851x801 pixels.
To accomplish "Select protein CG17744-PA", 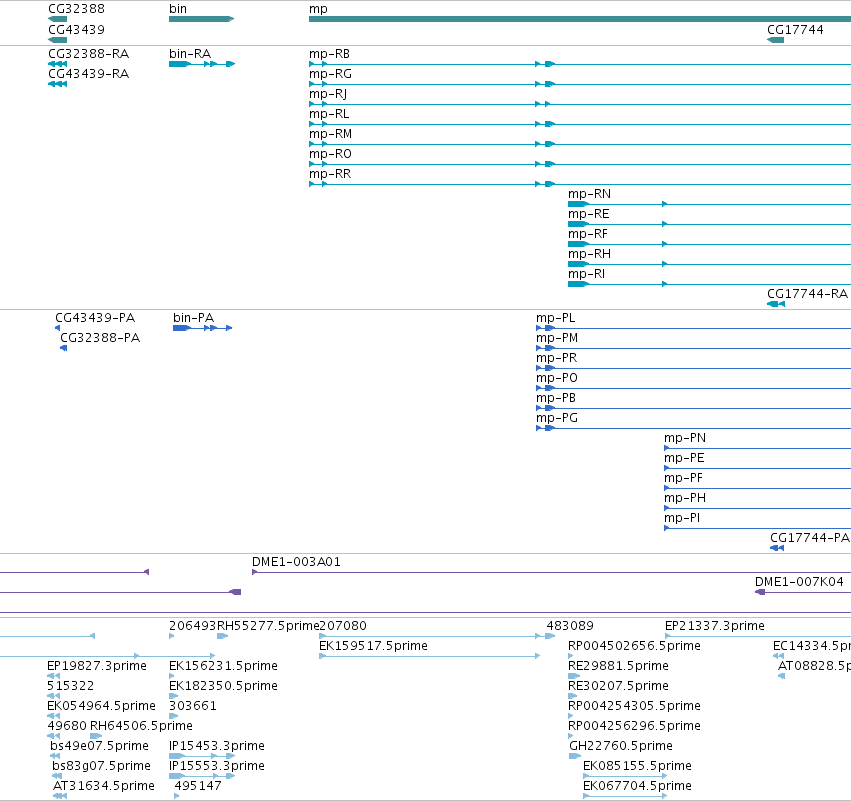I will pyautogui.click(x=810, y=538).
